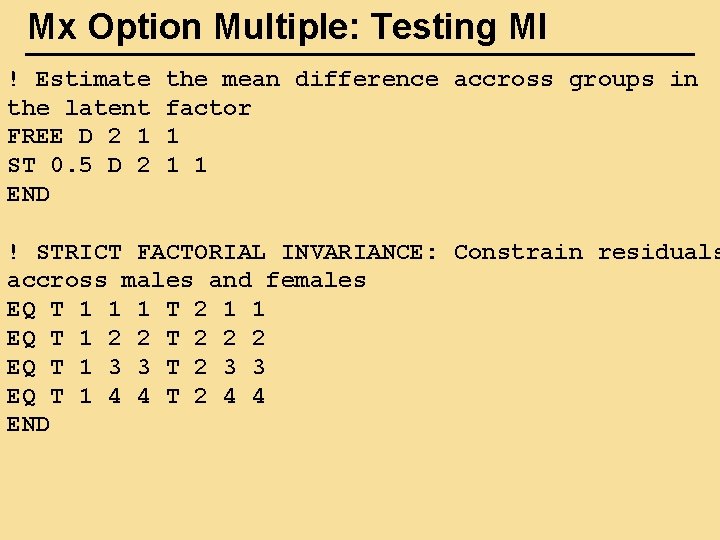Click the word "STRICT" in the second comment
Screen dimensions: 720x540
(79, 252)
